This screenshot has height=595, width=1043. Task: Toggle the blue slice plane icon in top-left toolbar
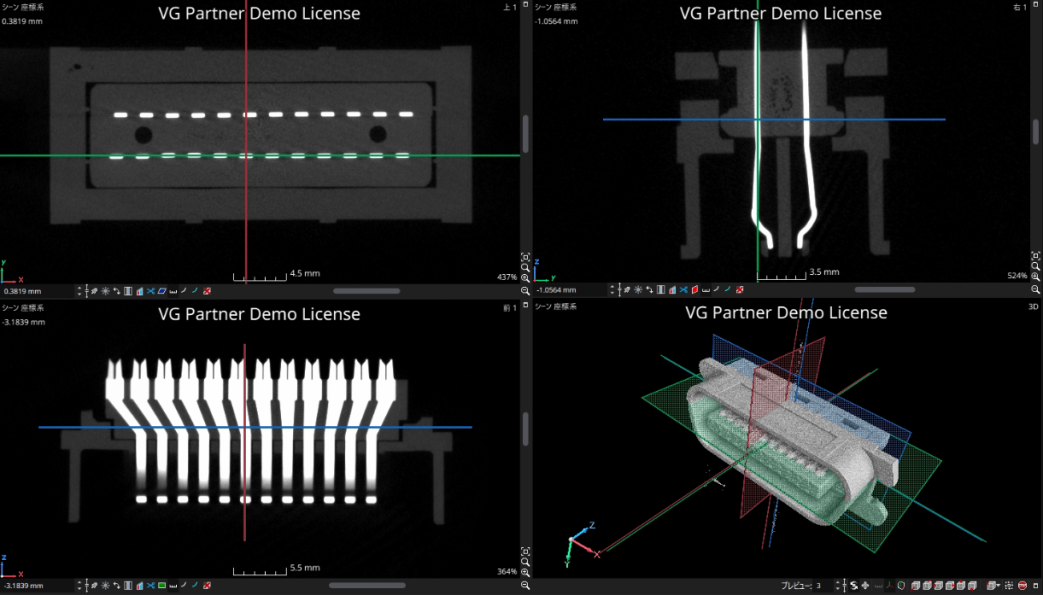coord(162,291)
